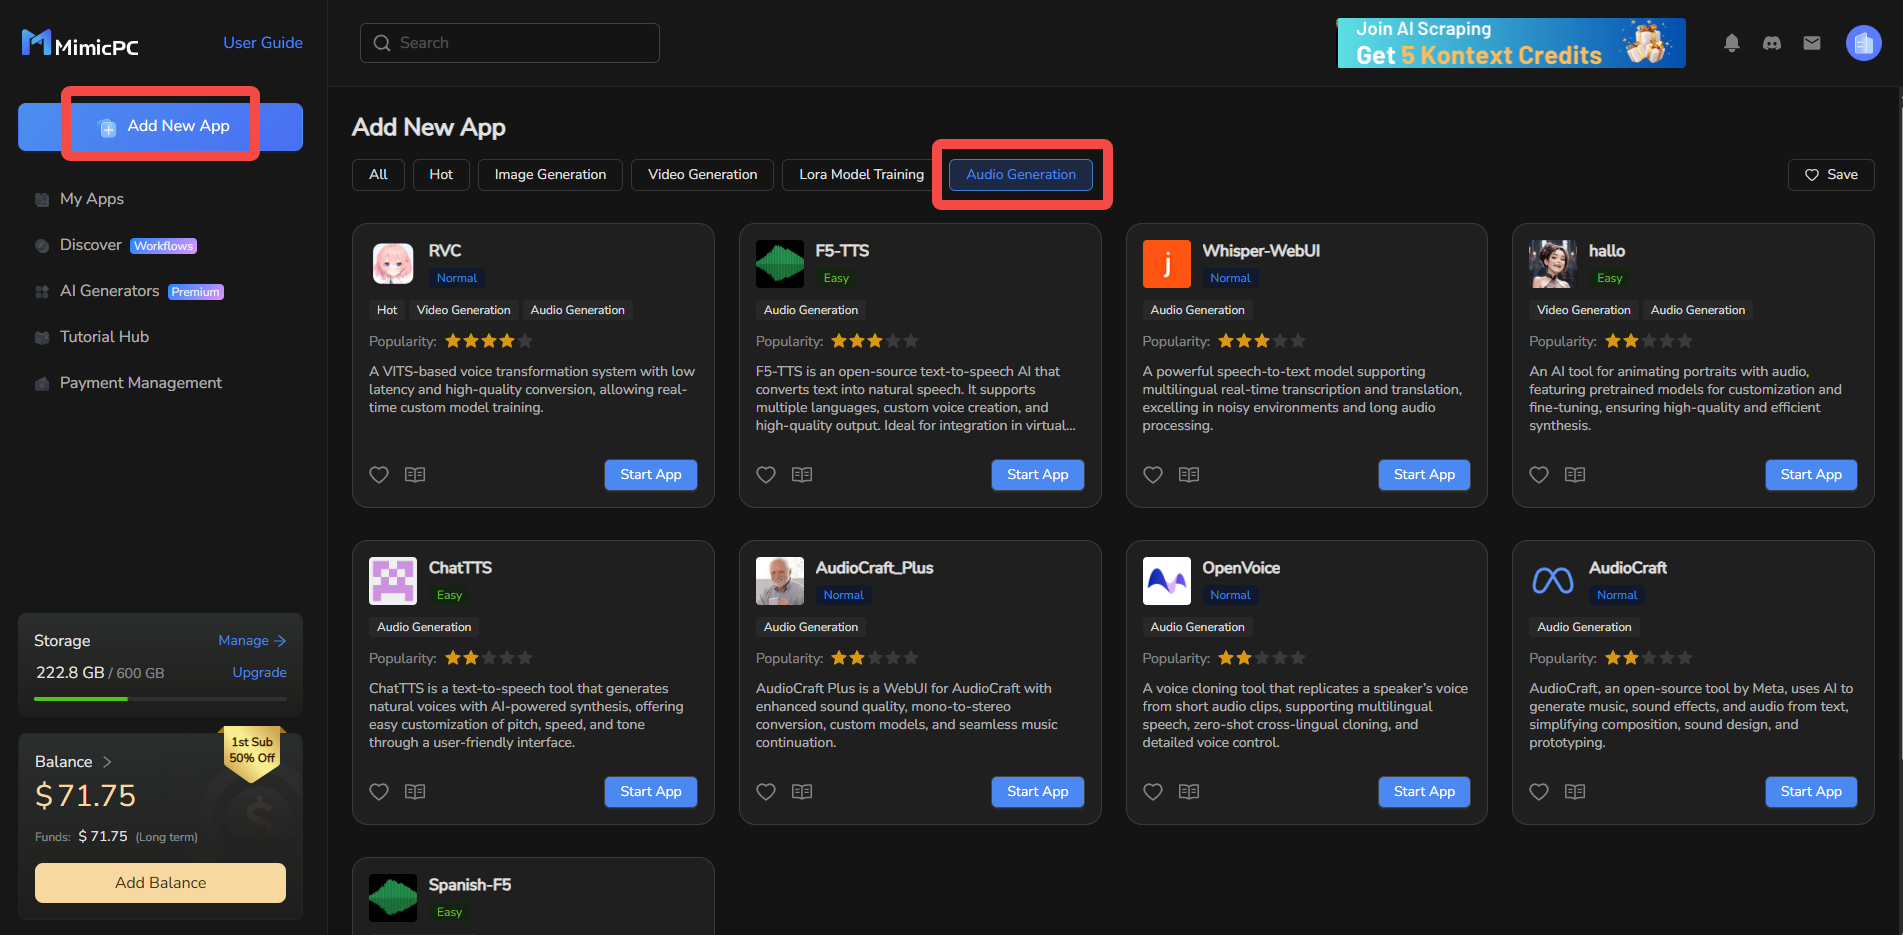Screen dimensions: 1903x935
Task: Open Discover Workflows in sidebar
Action: (128, 245)
